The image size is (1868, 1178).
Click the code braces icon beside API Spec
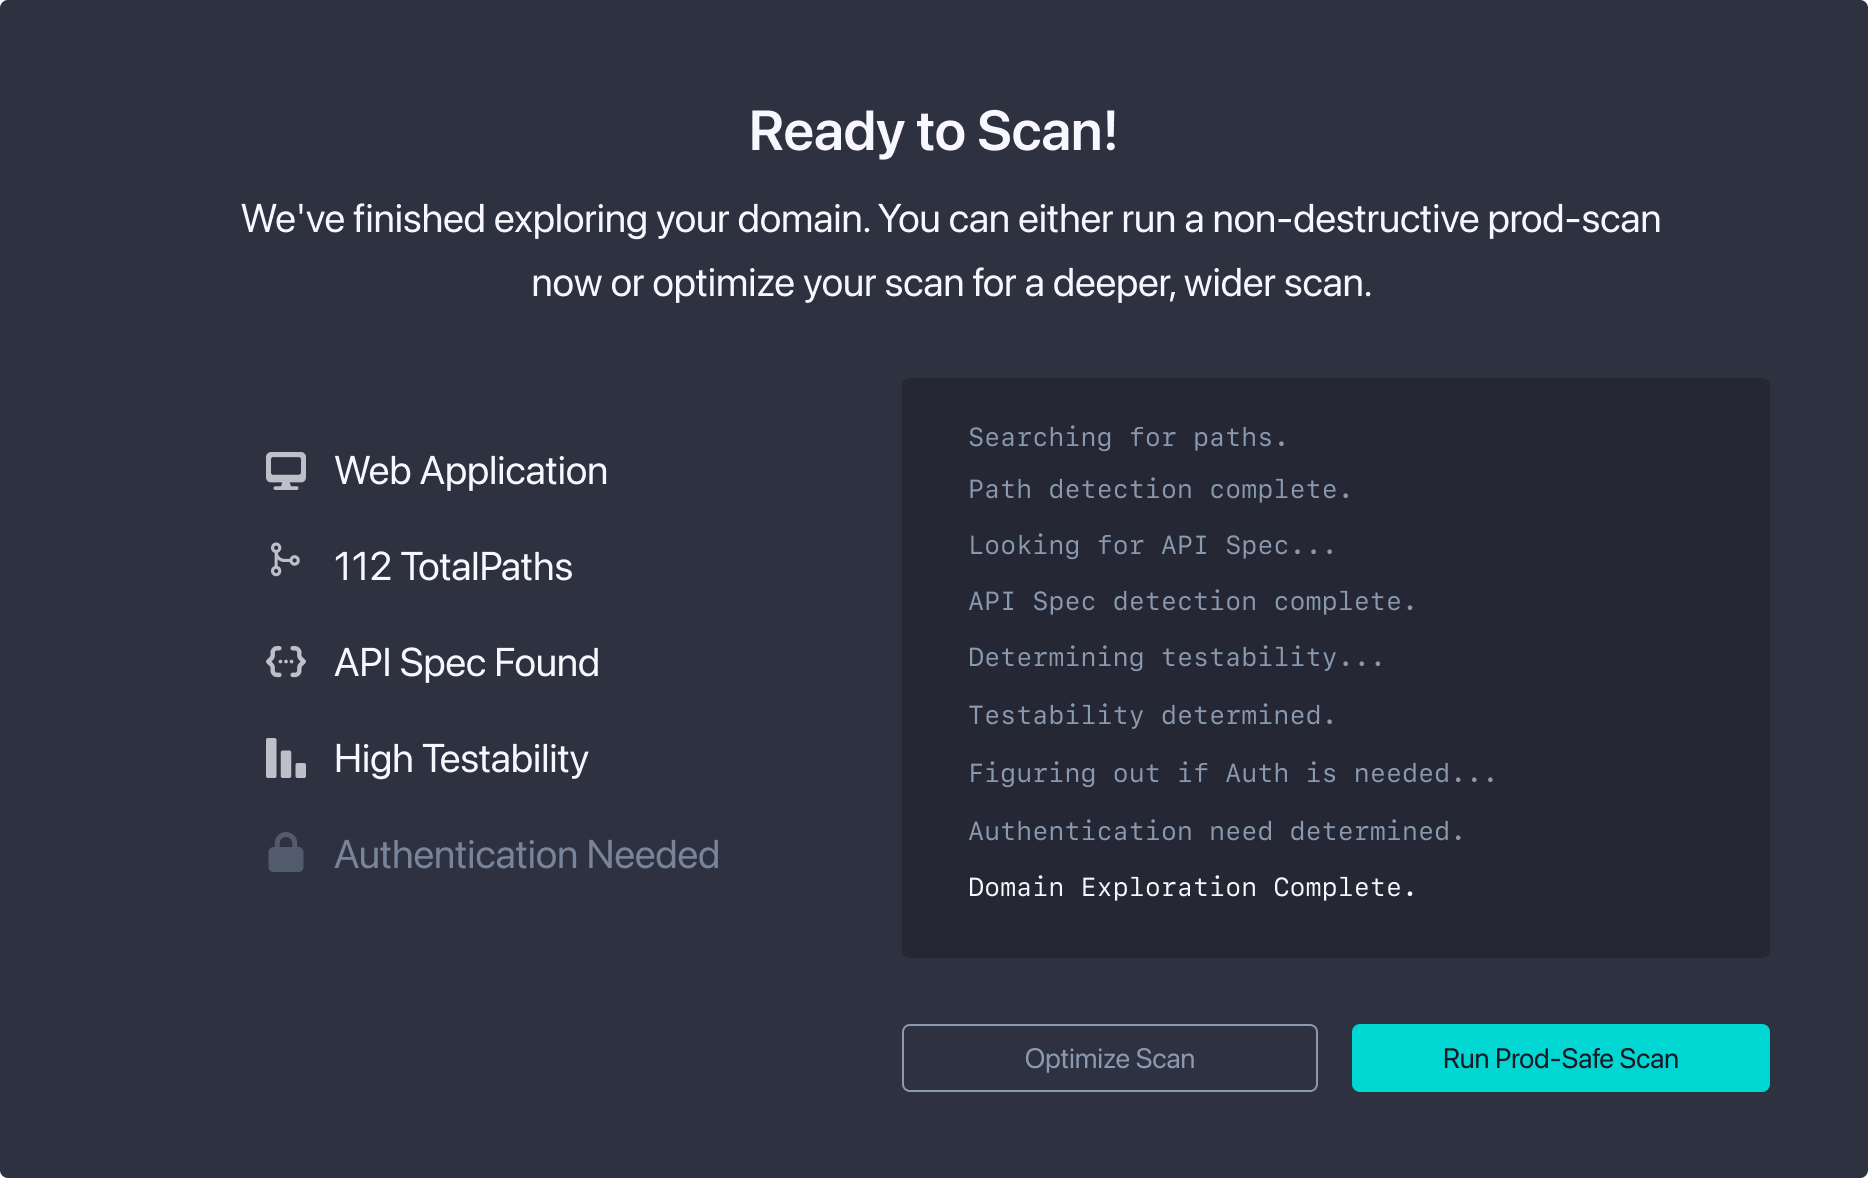tap(285, 661)
